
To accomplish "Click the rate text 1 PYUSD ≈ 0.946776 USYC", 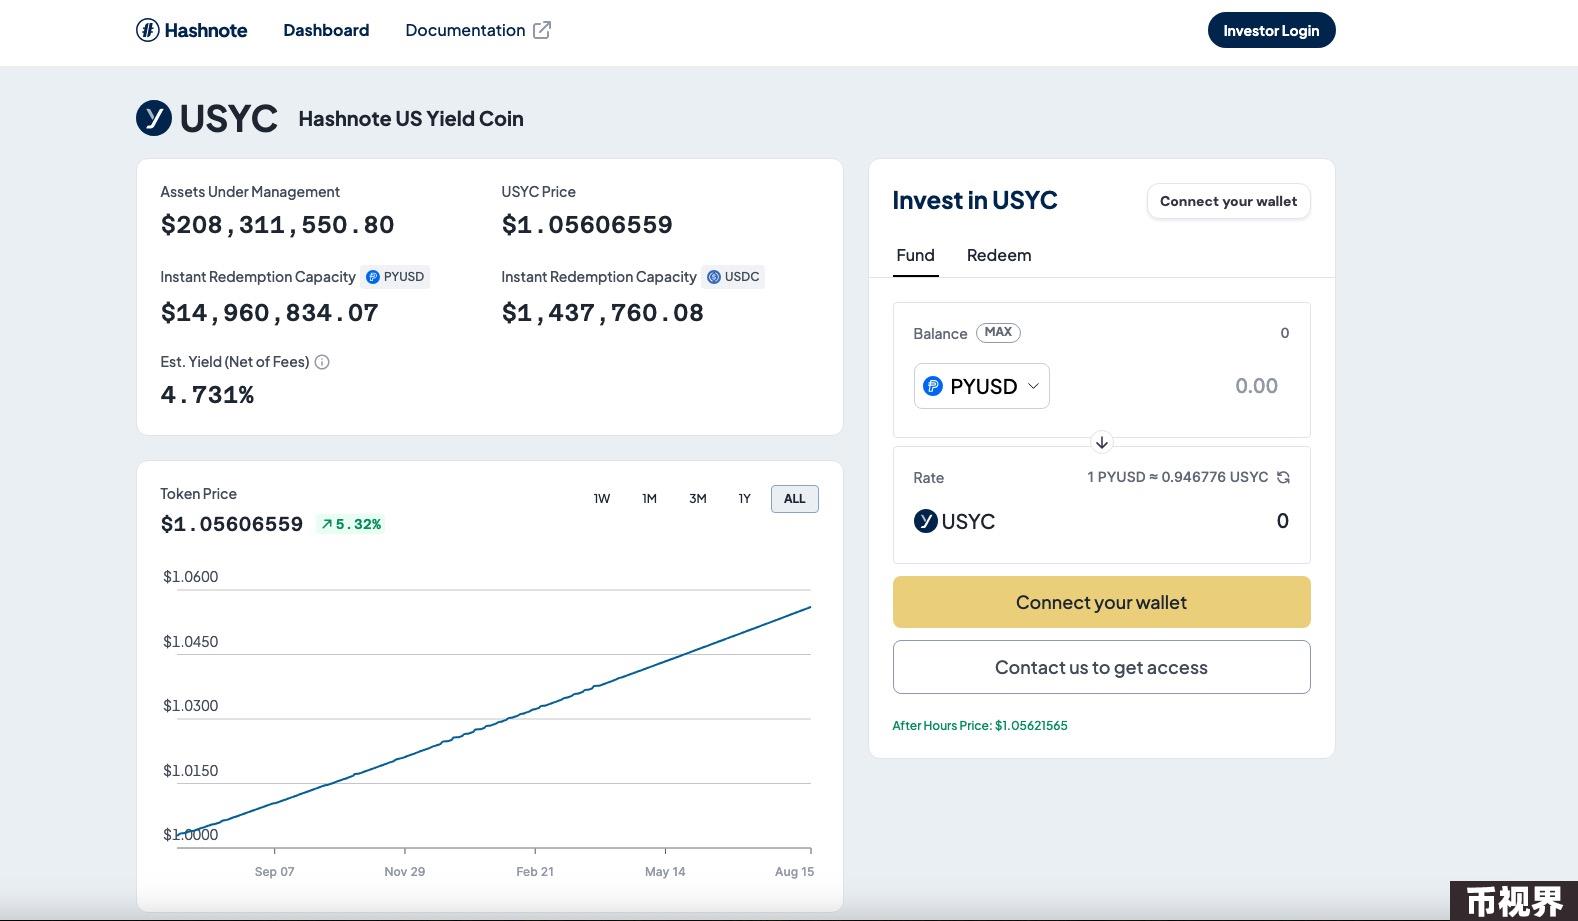I will (1177, 477).
